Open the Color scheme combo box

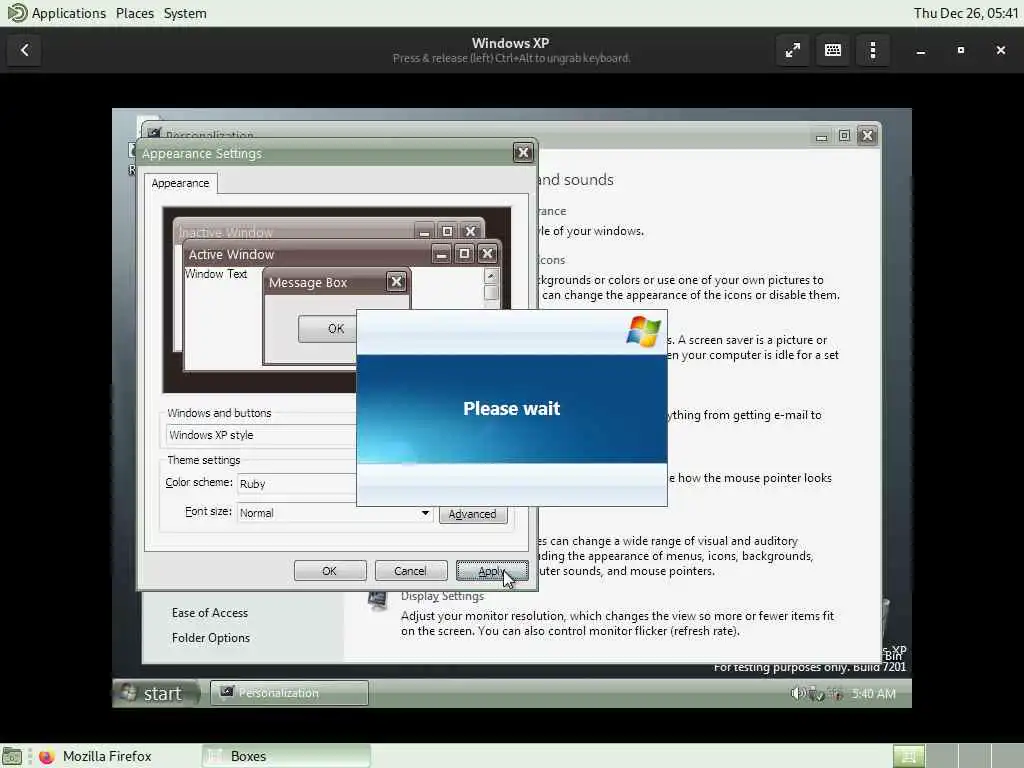pos(296,484)
